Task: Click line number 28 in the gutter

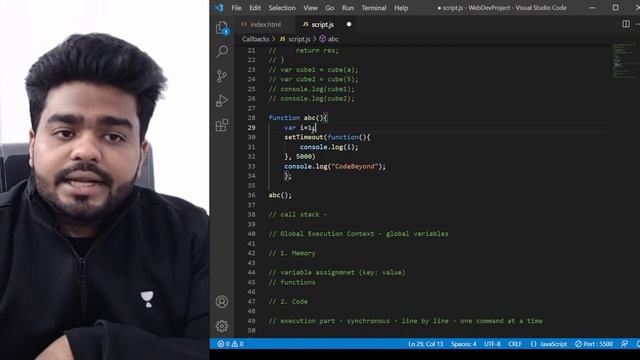Action: tap(251, 118)
